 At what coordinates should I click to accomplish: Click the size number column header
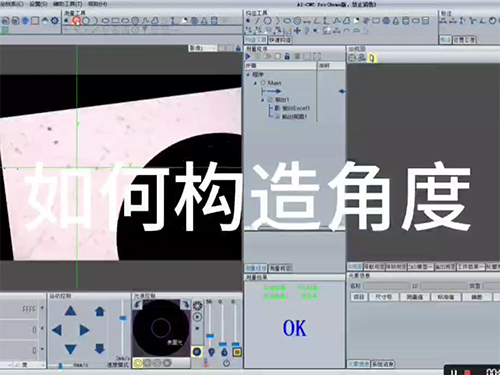point(384,297)
